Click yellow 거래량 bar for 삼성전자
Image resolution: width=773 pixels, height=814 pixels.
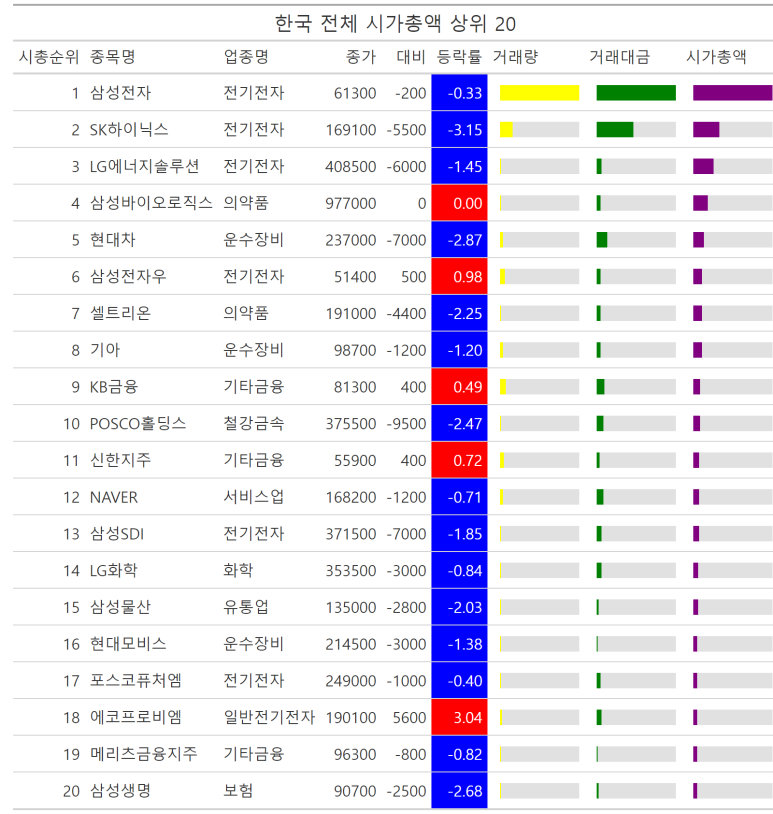539,93
